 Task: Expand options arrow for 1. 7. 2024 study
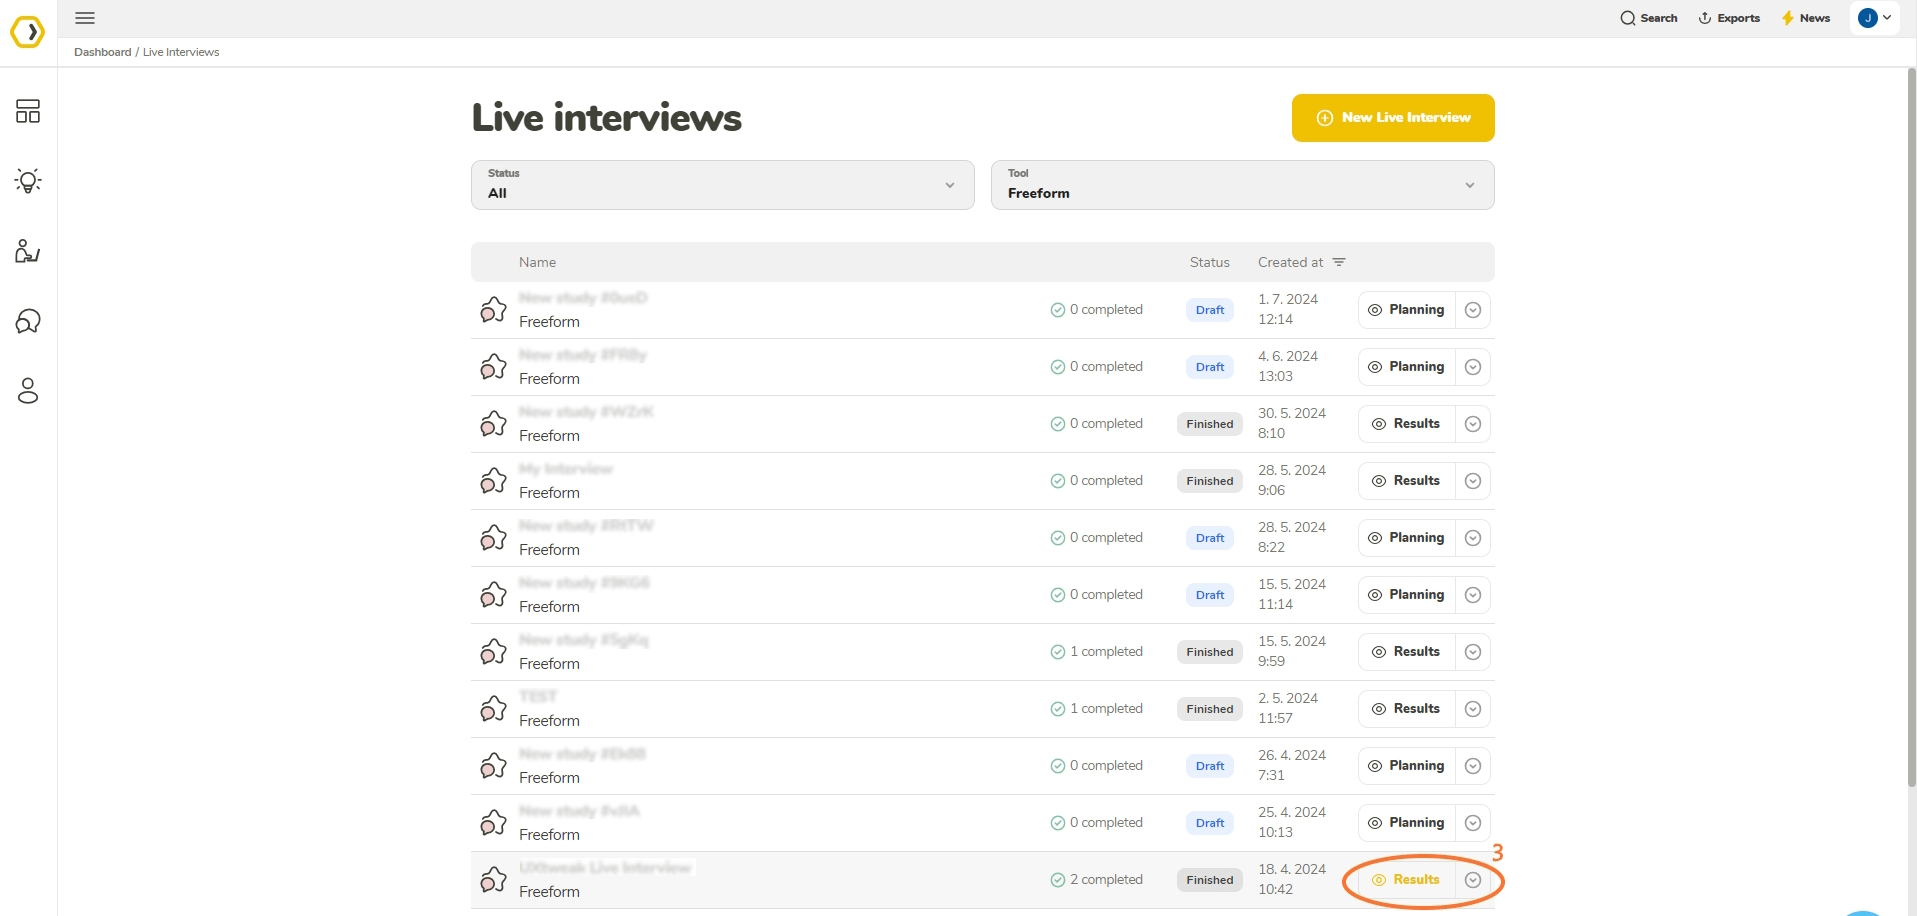pyautogui.click(x=1473, y=310)
